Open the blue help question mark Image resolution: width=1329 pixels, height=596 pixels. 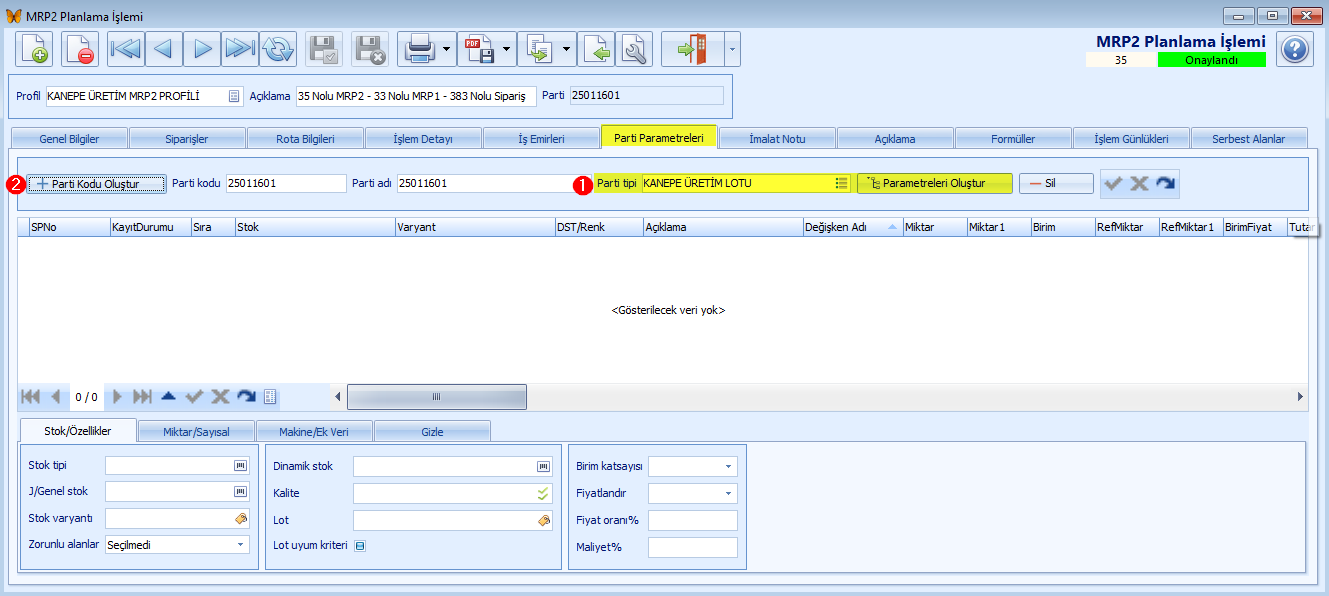click(1295, 49)
